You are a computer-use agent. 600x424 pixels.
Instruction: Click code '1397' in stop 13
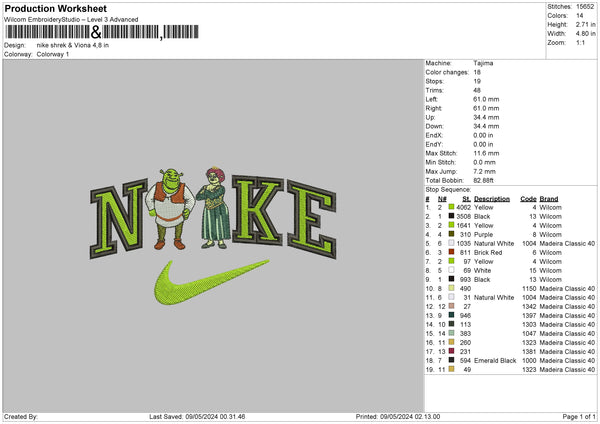[530, 316]
